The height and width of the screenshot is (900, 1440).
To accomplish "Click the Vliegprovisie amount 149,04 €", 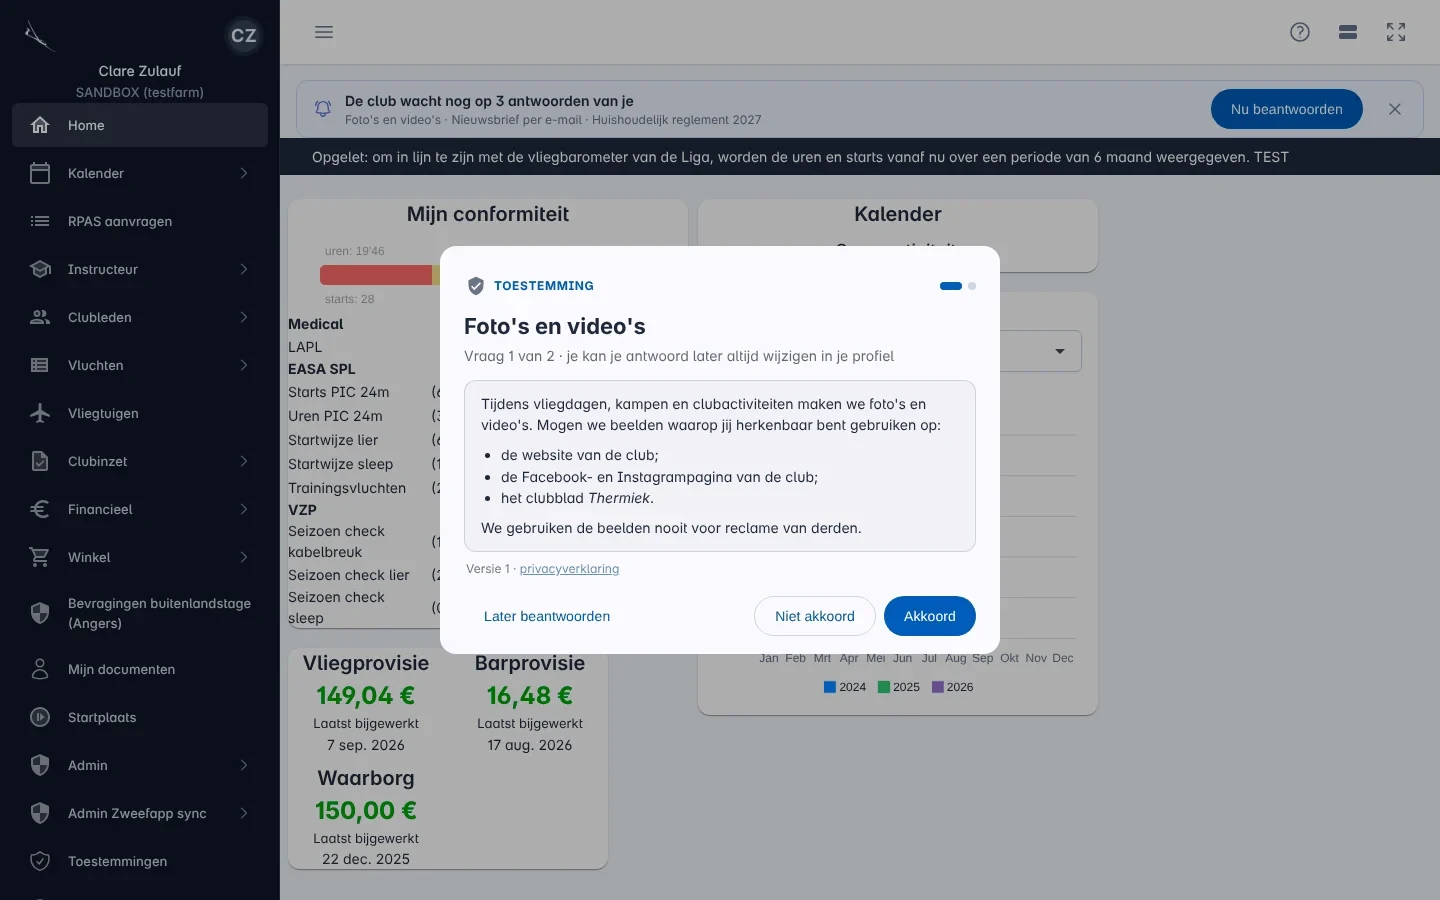I will pyautogui.click(x=366, y=695).
